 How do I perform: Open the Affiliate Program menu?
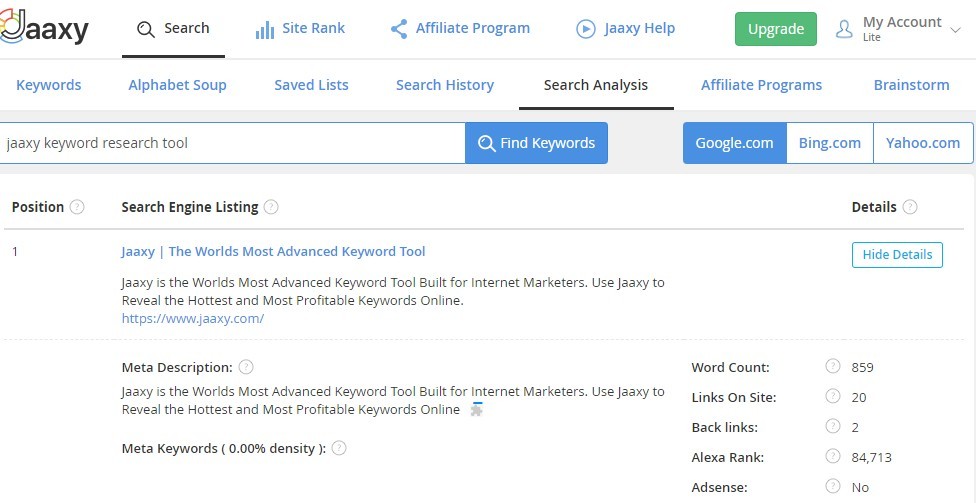pos(460,29)
